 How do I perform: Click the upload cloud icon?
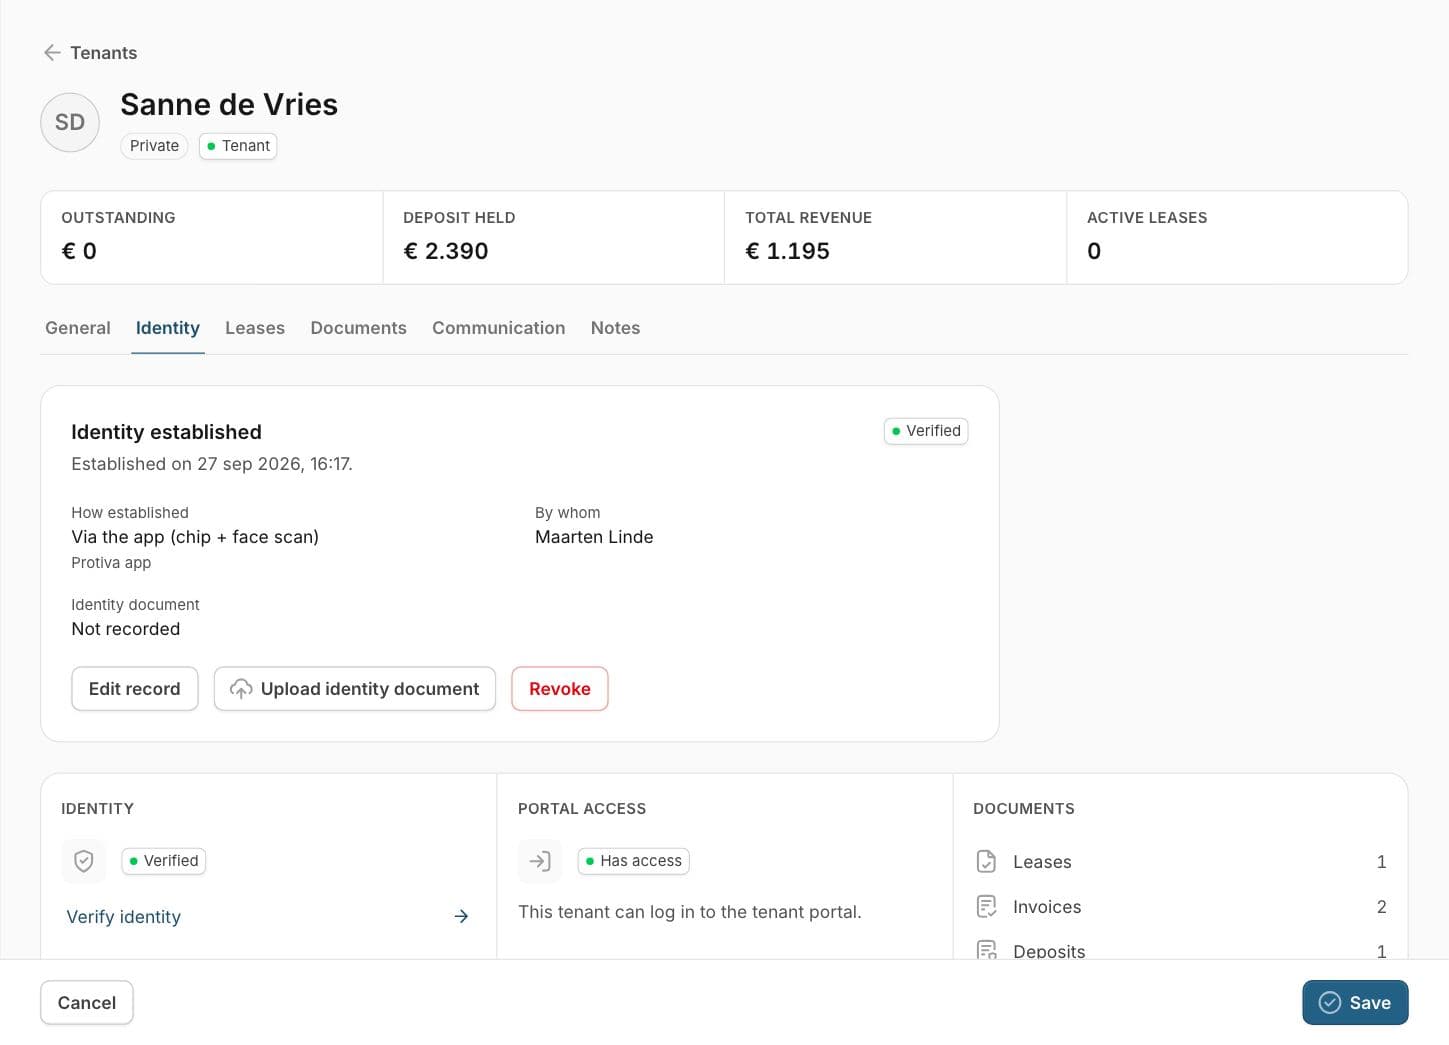pos(241,689)
